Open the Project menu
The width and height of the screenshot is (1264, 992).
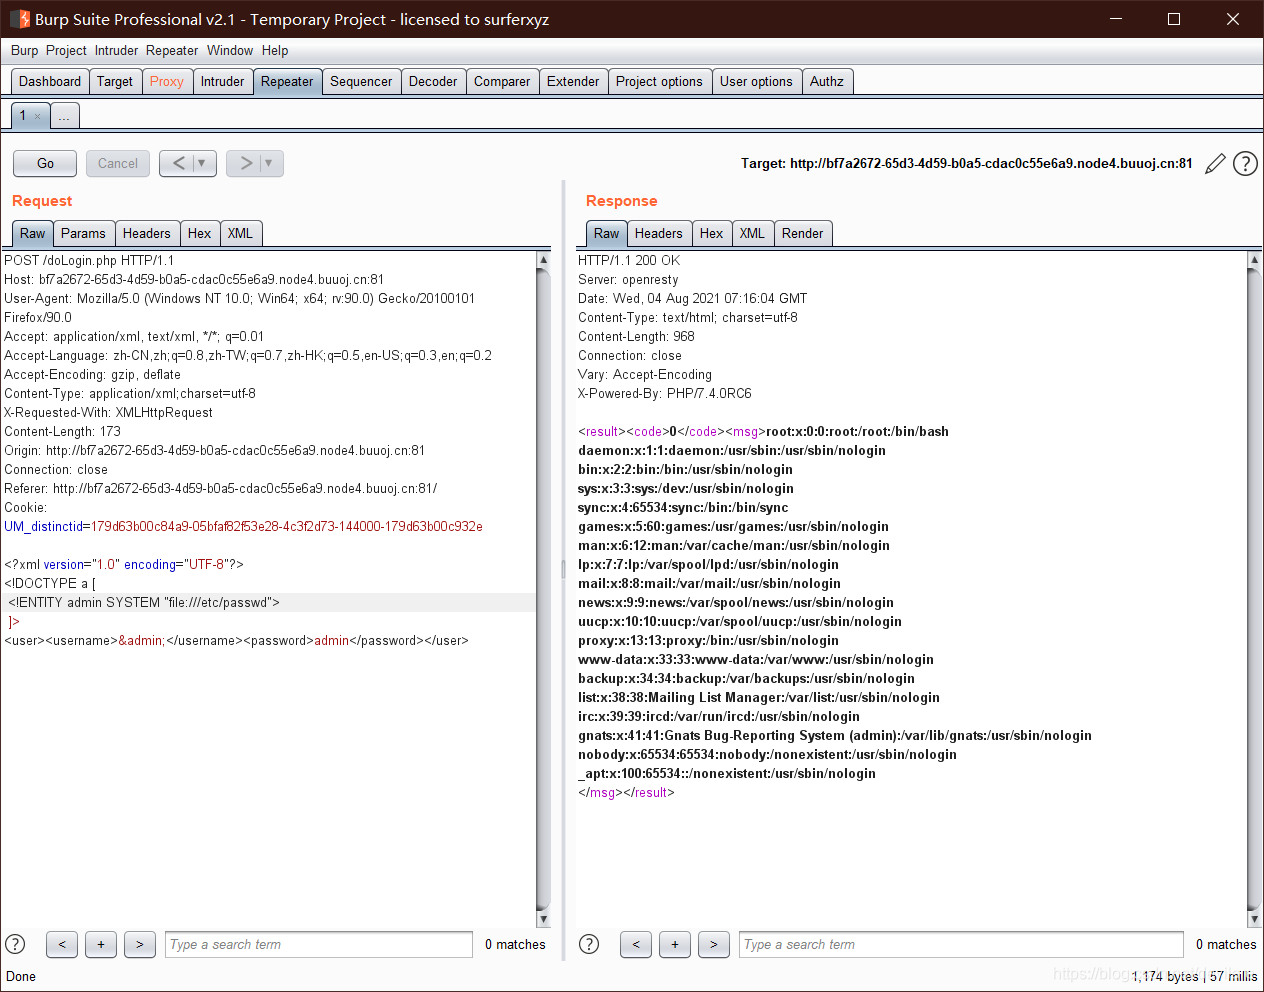pos(66,50)
